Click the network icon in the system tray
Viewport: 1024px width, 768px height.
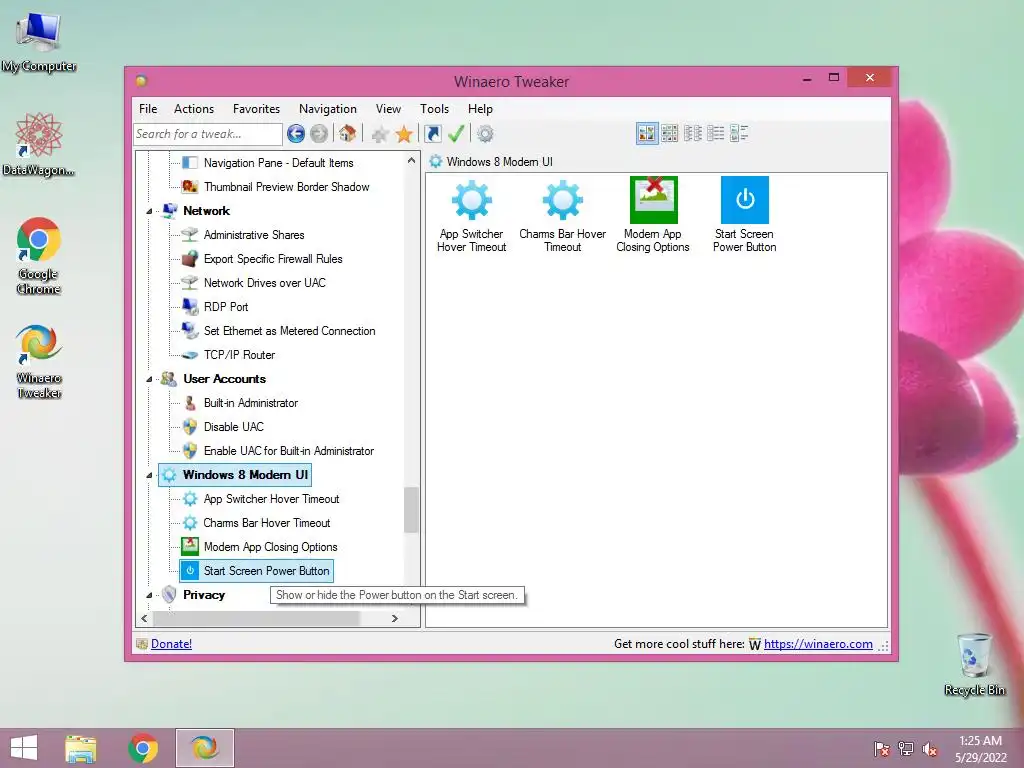(906, 749)
